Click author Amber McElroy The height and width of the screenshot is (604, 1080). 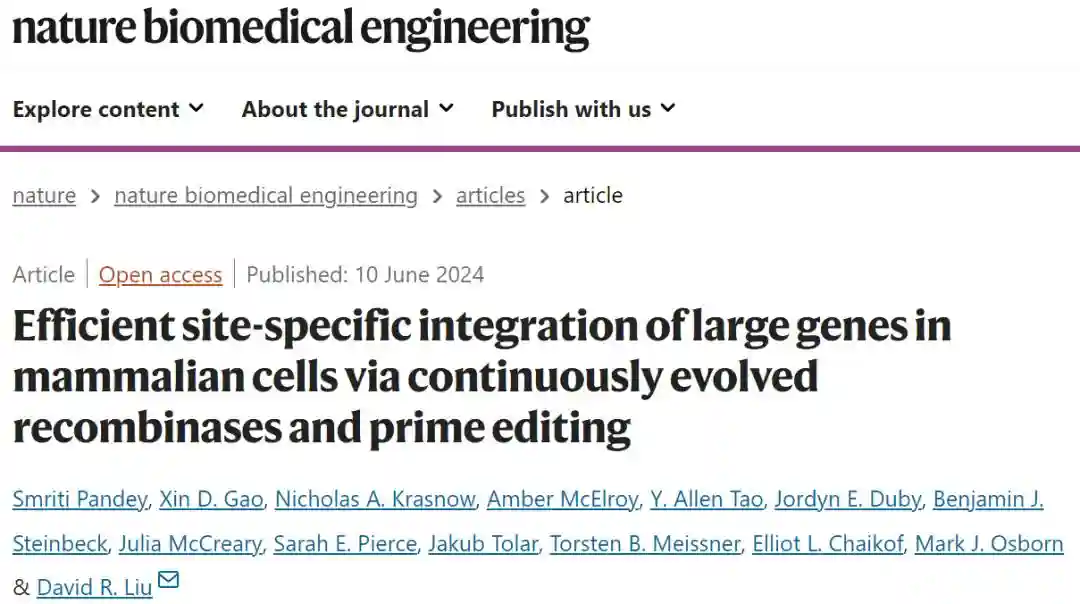click(x=562, y=499)
